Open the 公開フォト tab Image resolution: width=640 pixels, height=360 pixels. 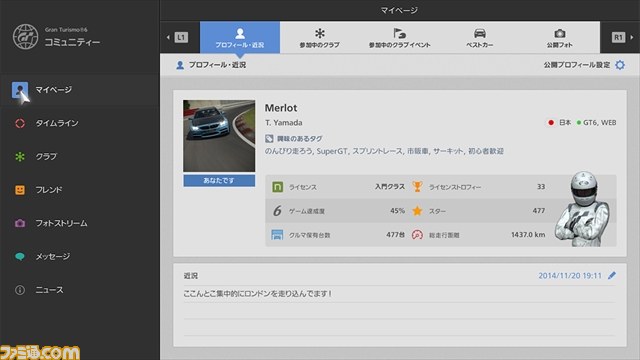(x=560, y=38)
